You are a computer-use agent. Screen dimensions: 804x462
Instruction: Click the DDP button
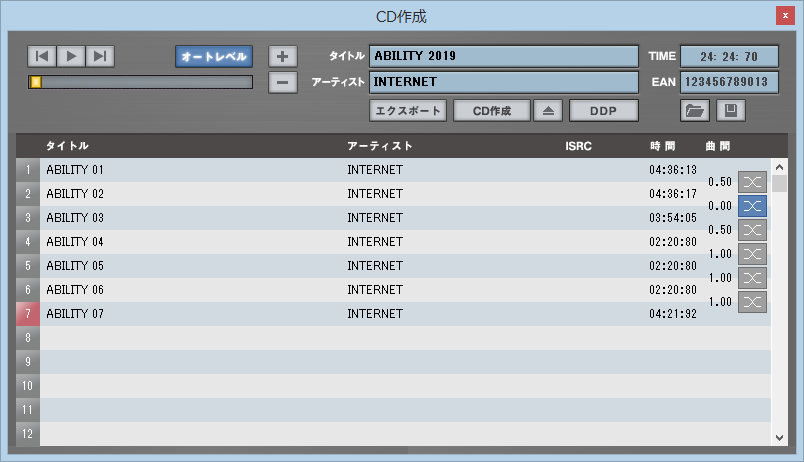click(x=603, y=110)
